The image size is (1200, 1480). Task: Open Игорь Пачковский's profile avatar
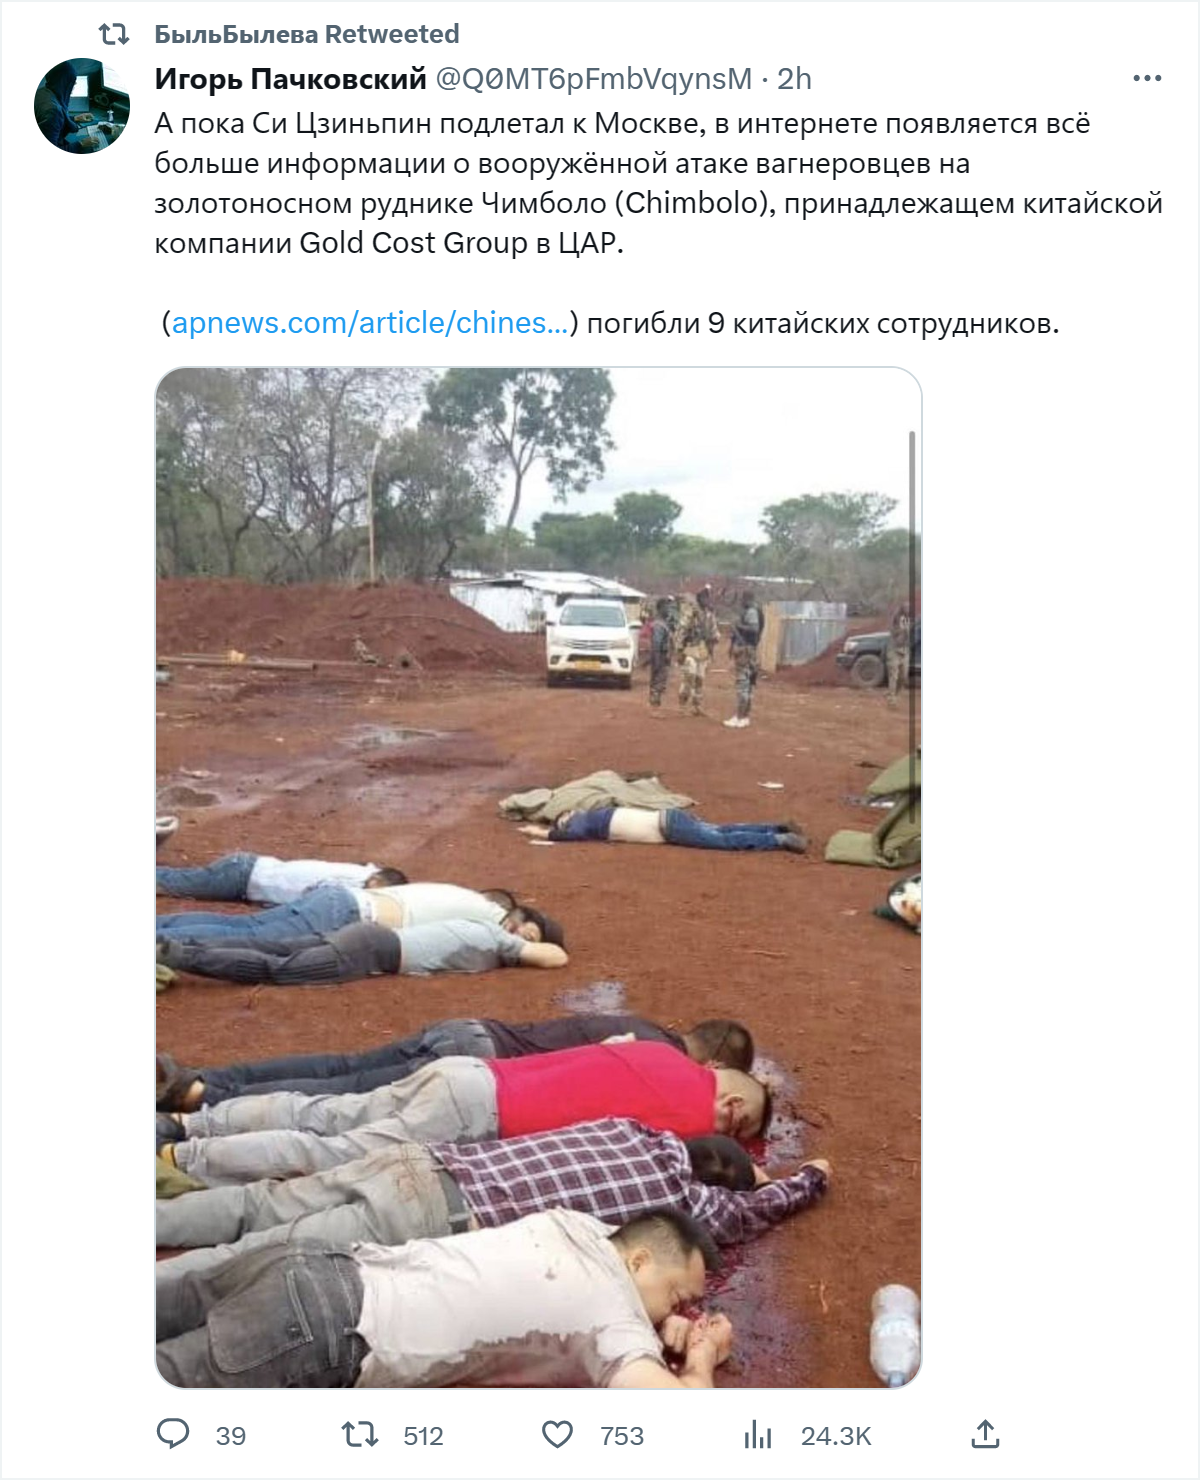[82, 106]
